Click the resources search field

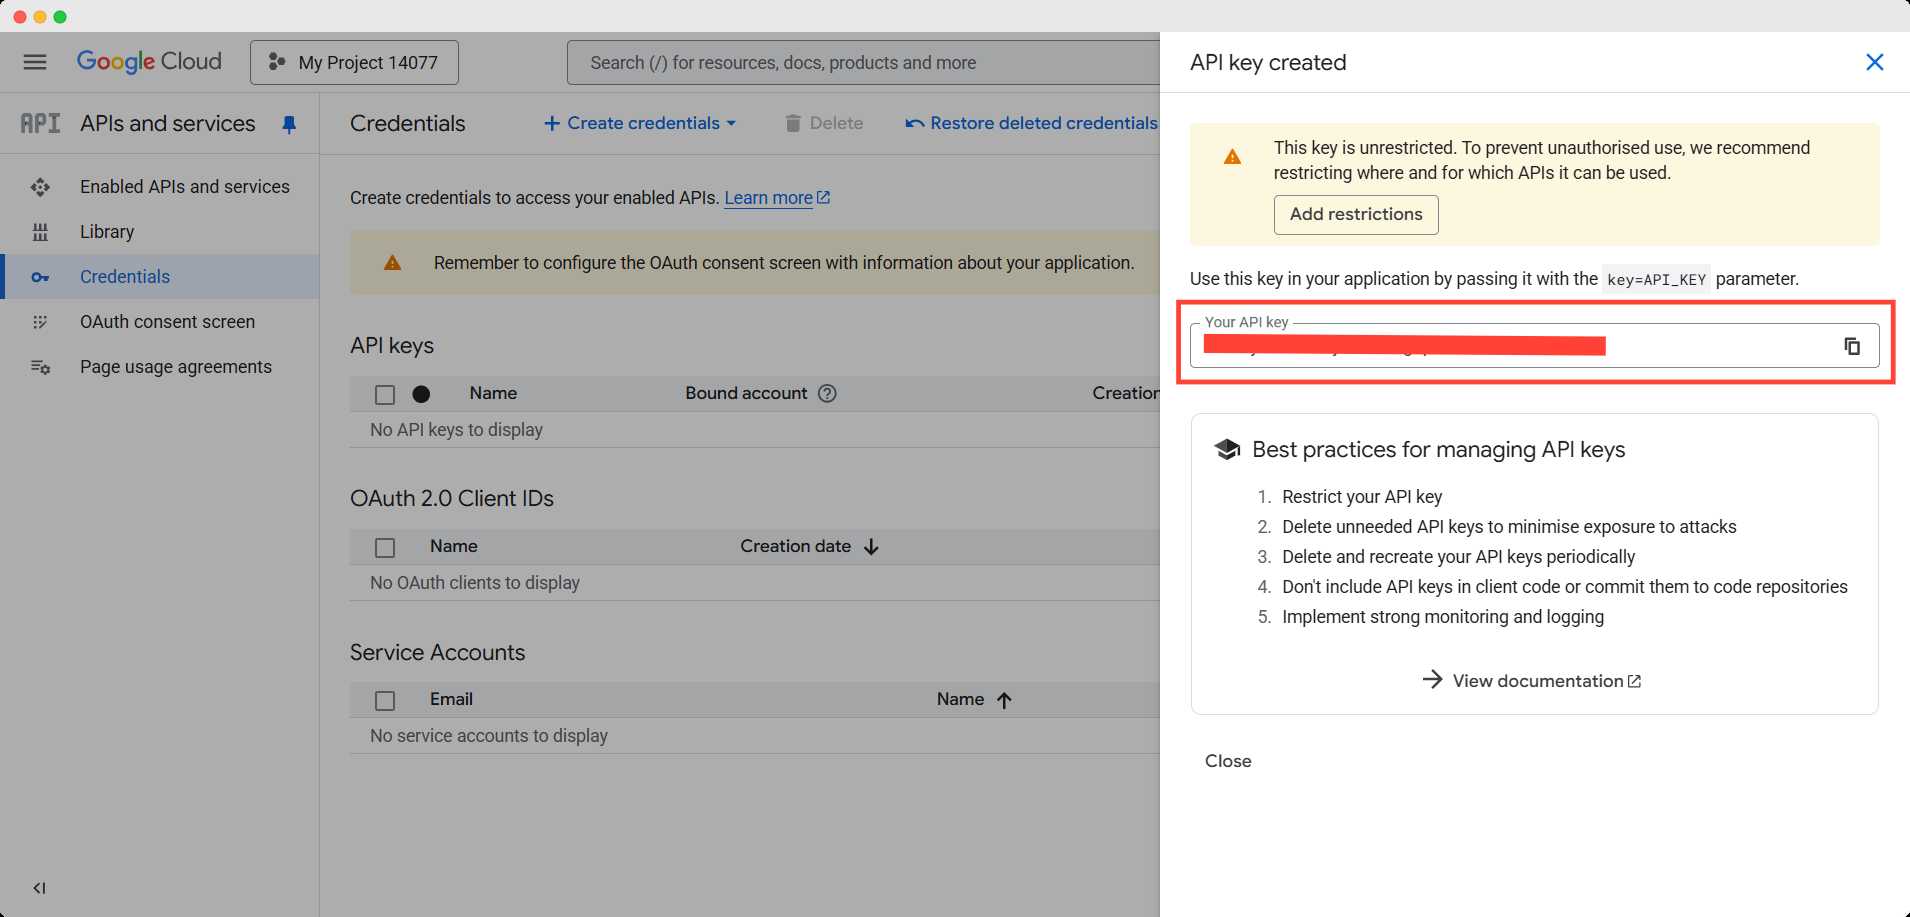click(862, 61)
